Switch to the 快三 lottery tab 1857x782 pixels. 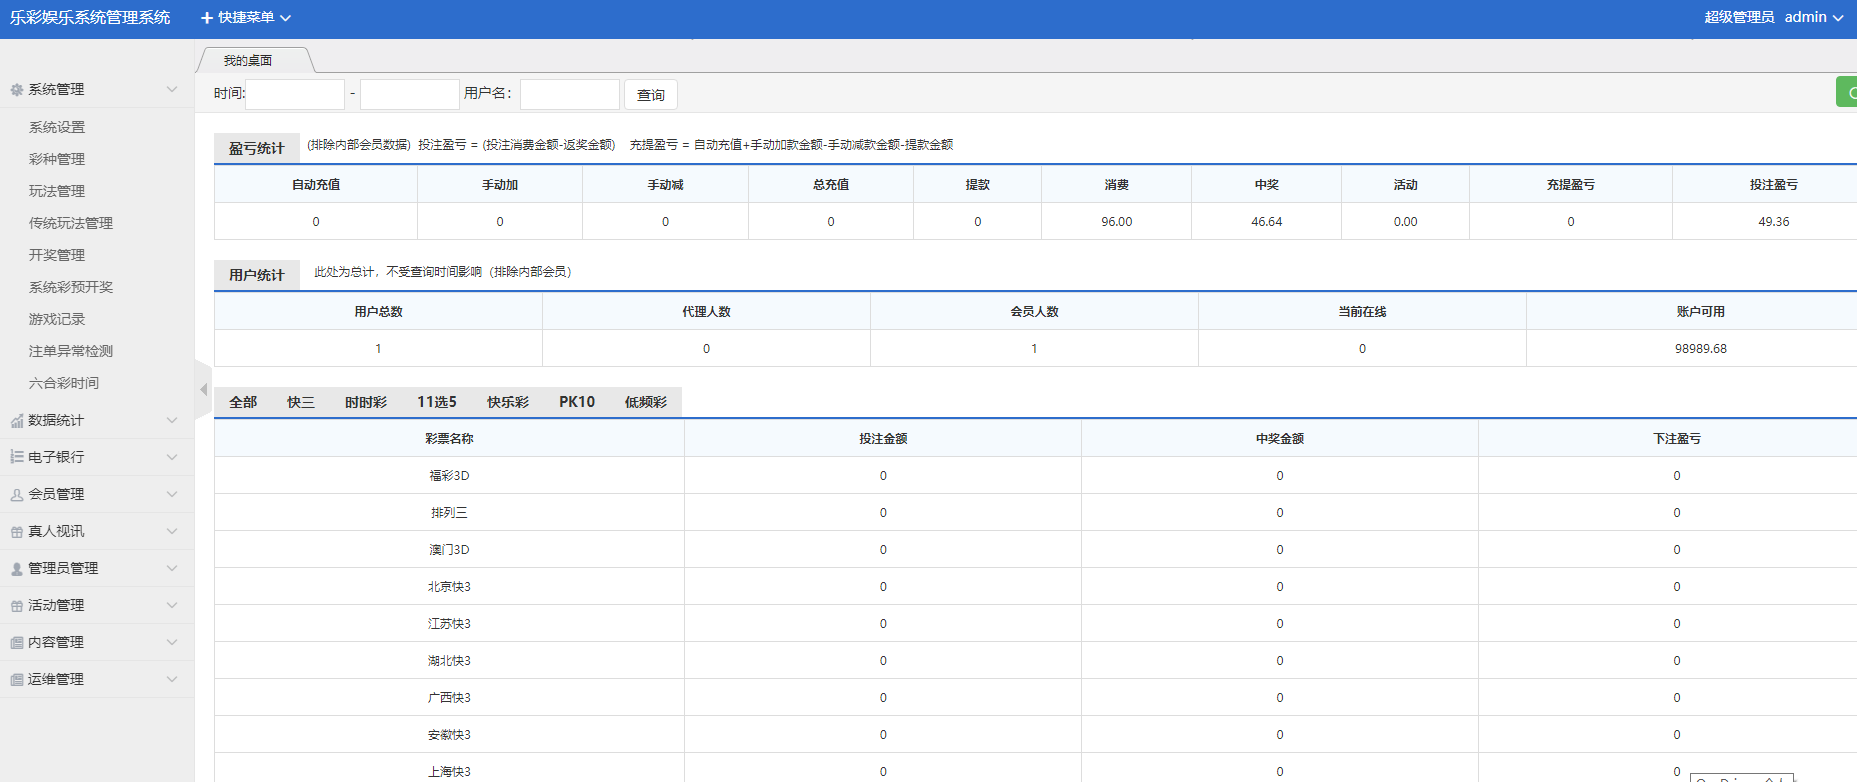[300, 402]
